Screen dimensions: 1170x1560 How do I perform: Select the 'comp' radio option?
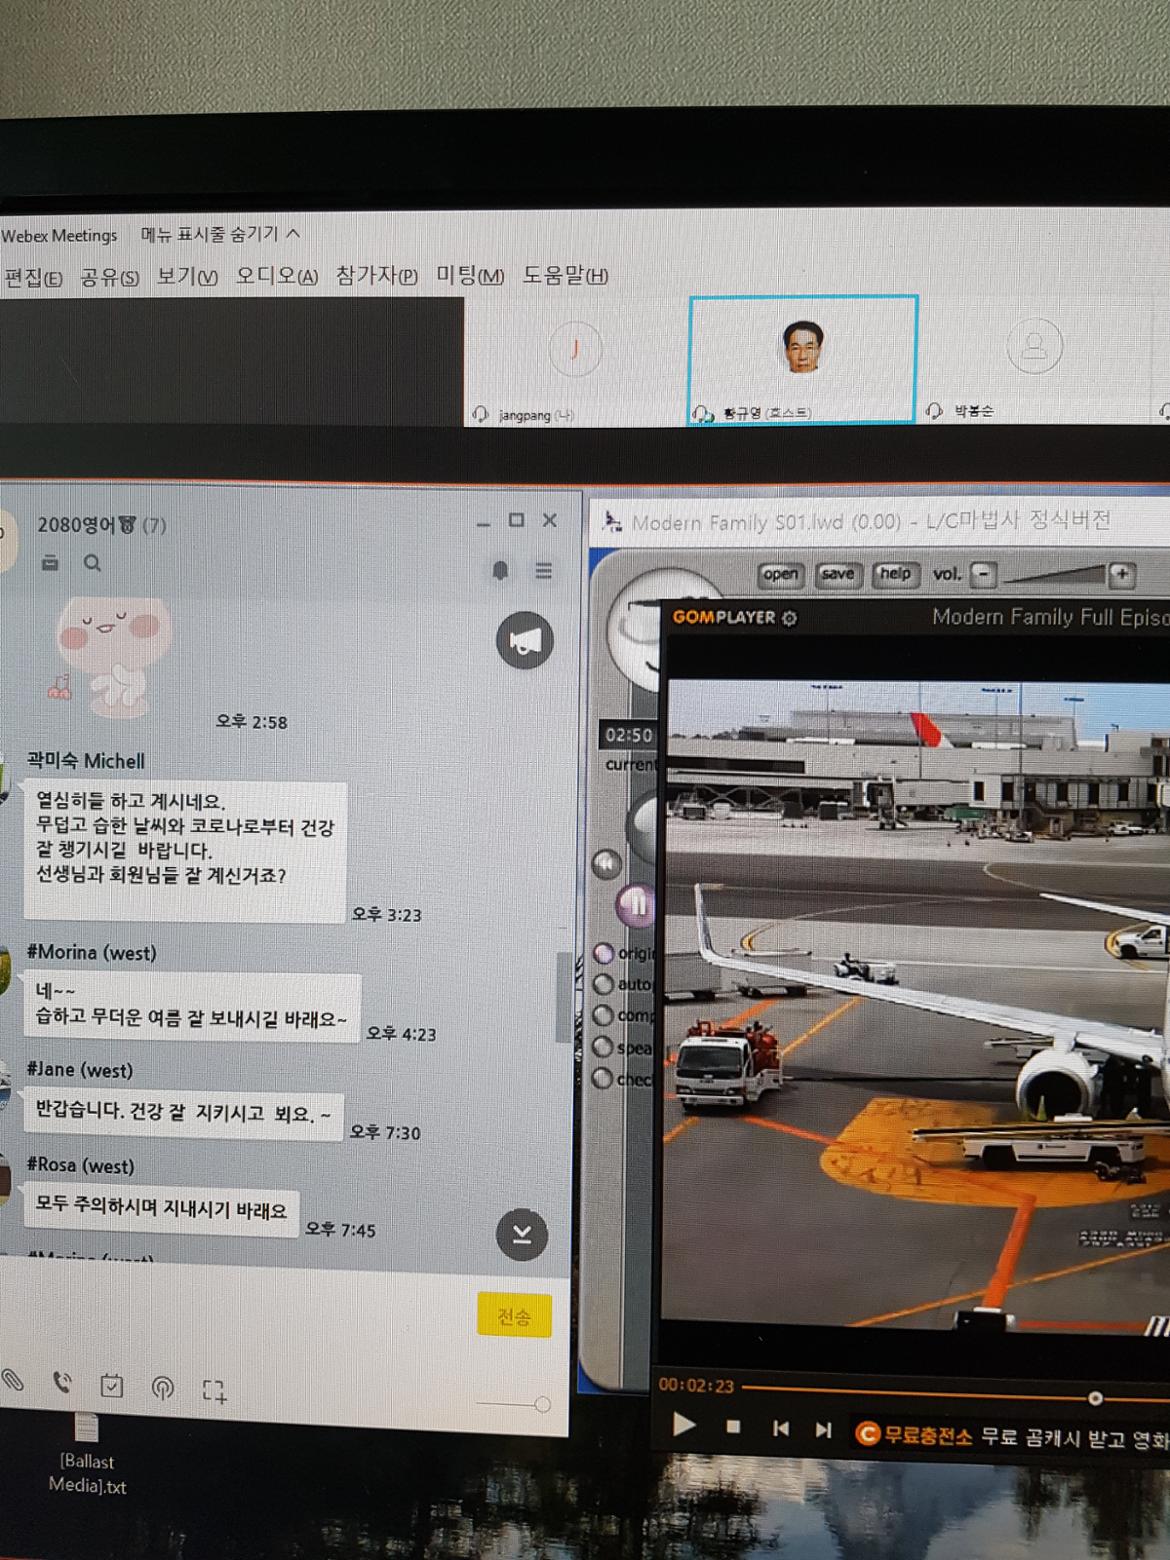603,1015
